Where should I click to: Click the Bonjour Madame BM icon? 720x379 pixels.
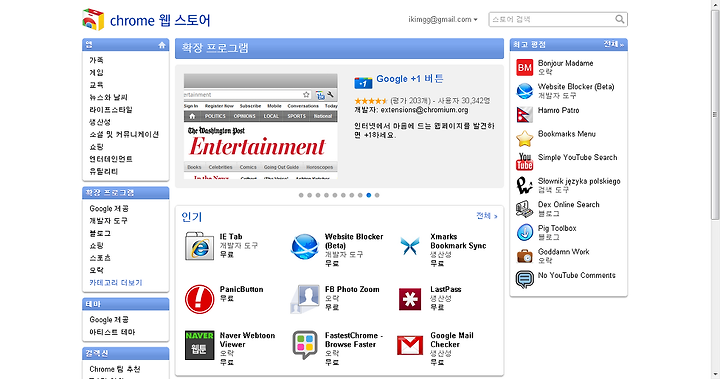click(x=524, y=68)
